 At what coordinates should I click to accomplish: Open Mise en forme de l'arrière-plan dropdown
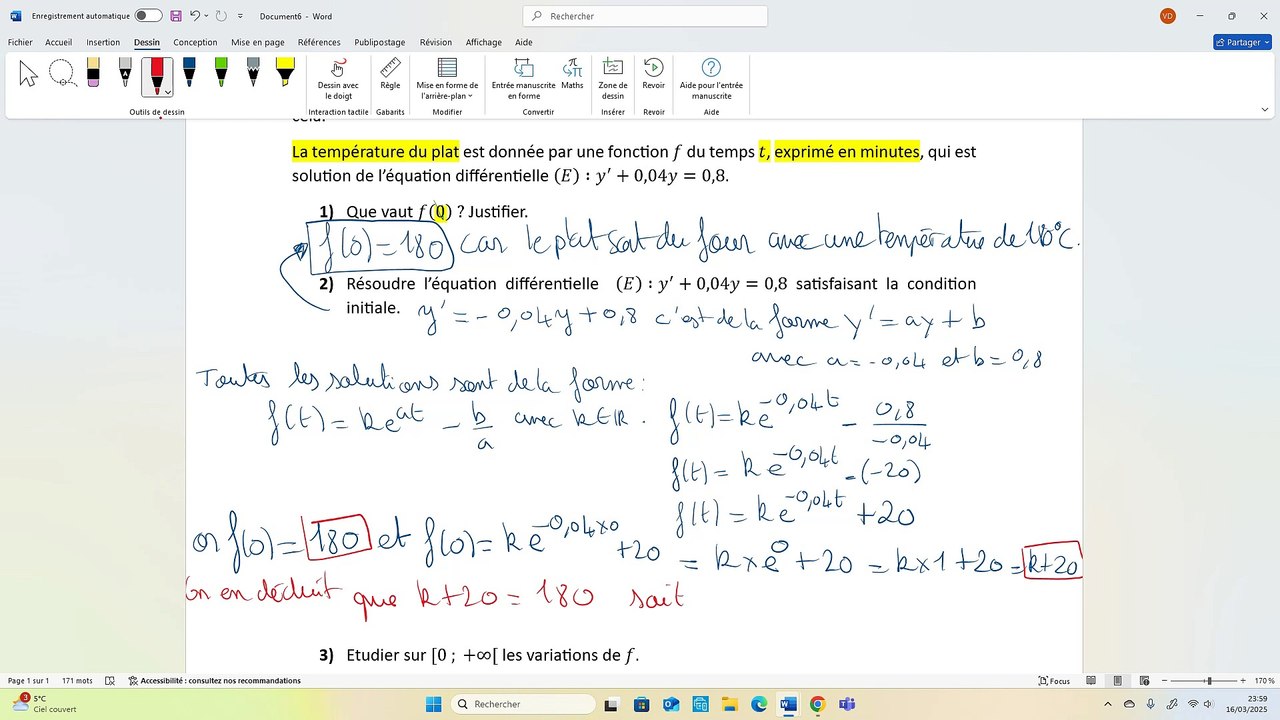447,79
